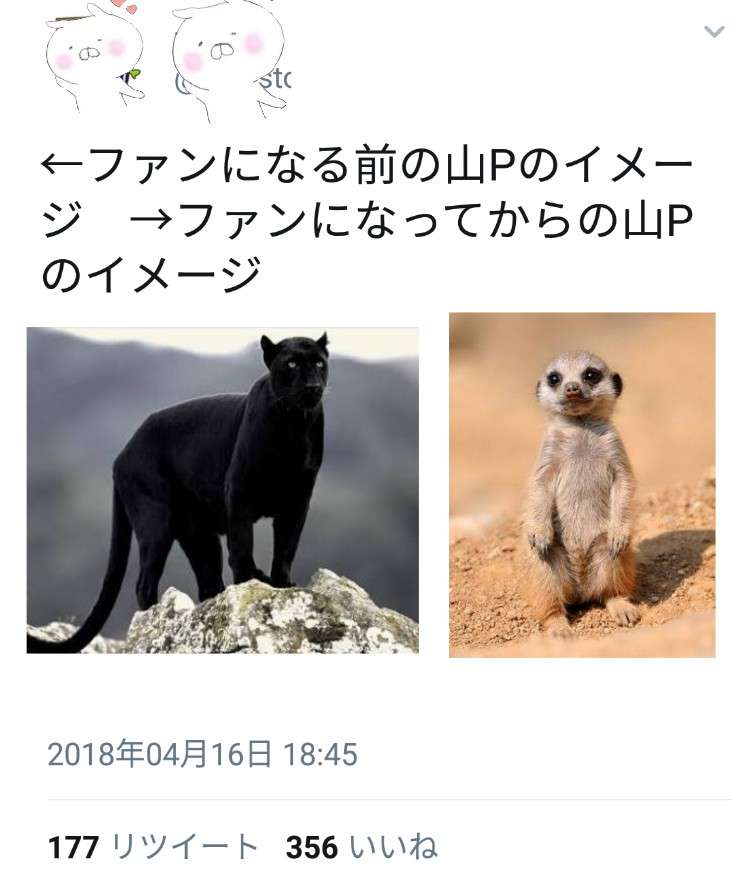Tap the right rabbit sticker over username
Image resolution: width=756 pixels, height=887 pixels.
pyautogui.click(x=229, y=61)
